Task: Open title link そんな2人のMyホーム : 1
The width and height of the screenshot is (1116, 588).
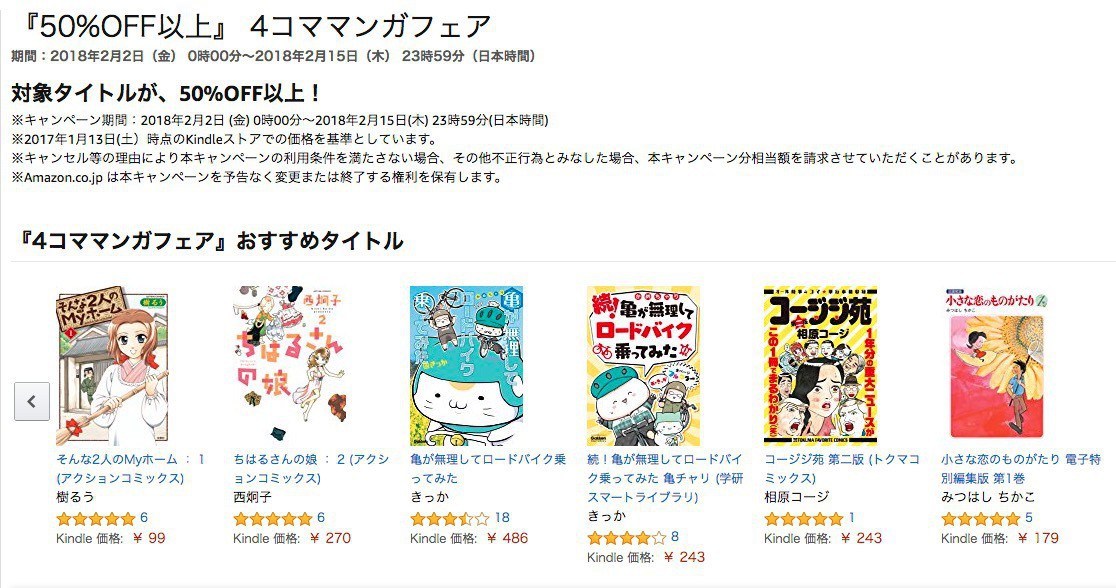Action: (x=130, y=468)
